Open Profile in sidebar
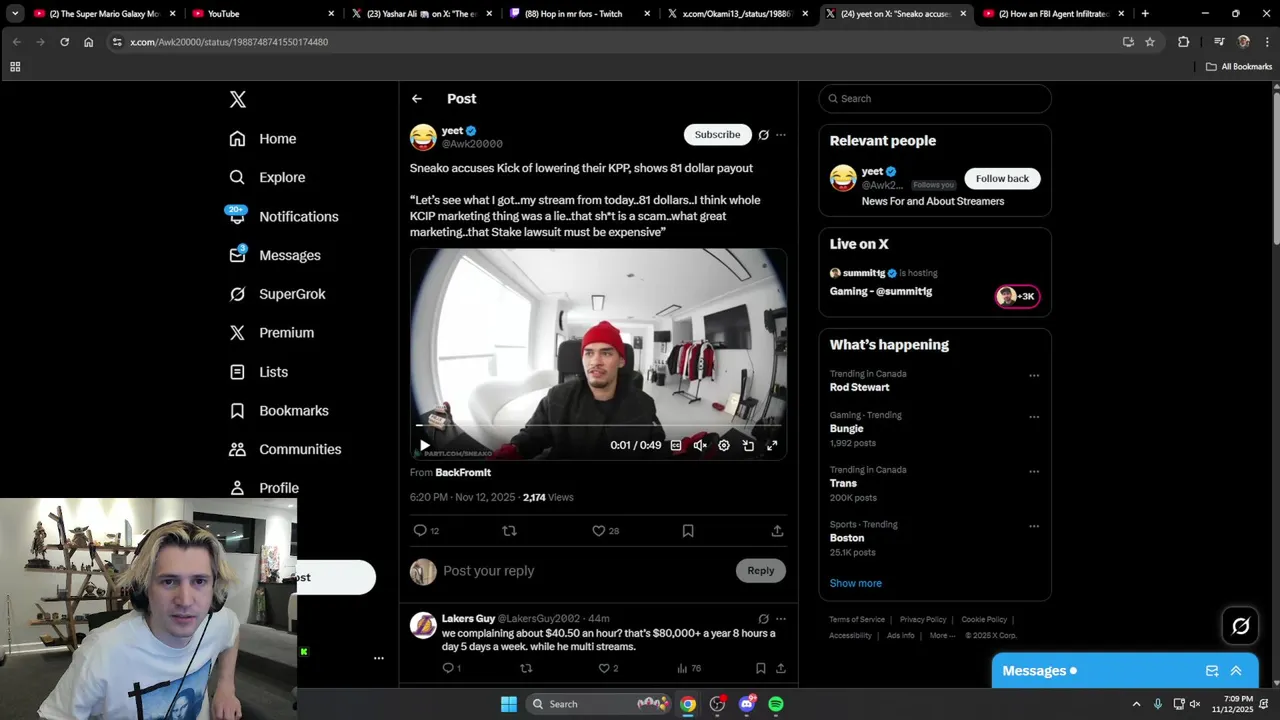The width and height of the screenshot is (1280, 720). point(264,488)
